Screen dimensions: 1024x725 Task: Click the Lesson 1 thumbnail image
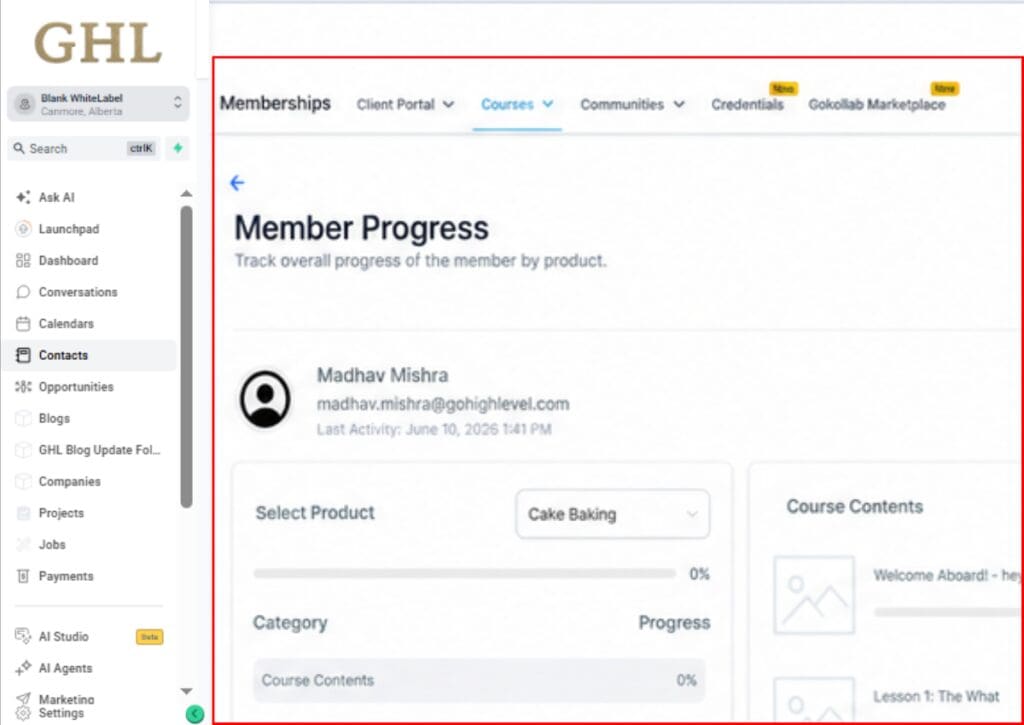point(814,700)
